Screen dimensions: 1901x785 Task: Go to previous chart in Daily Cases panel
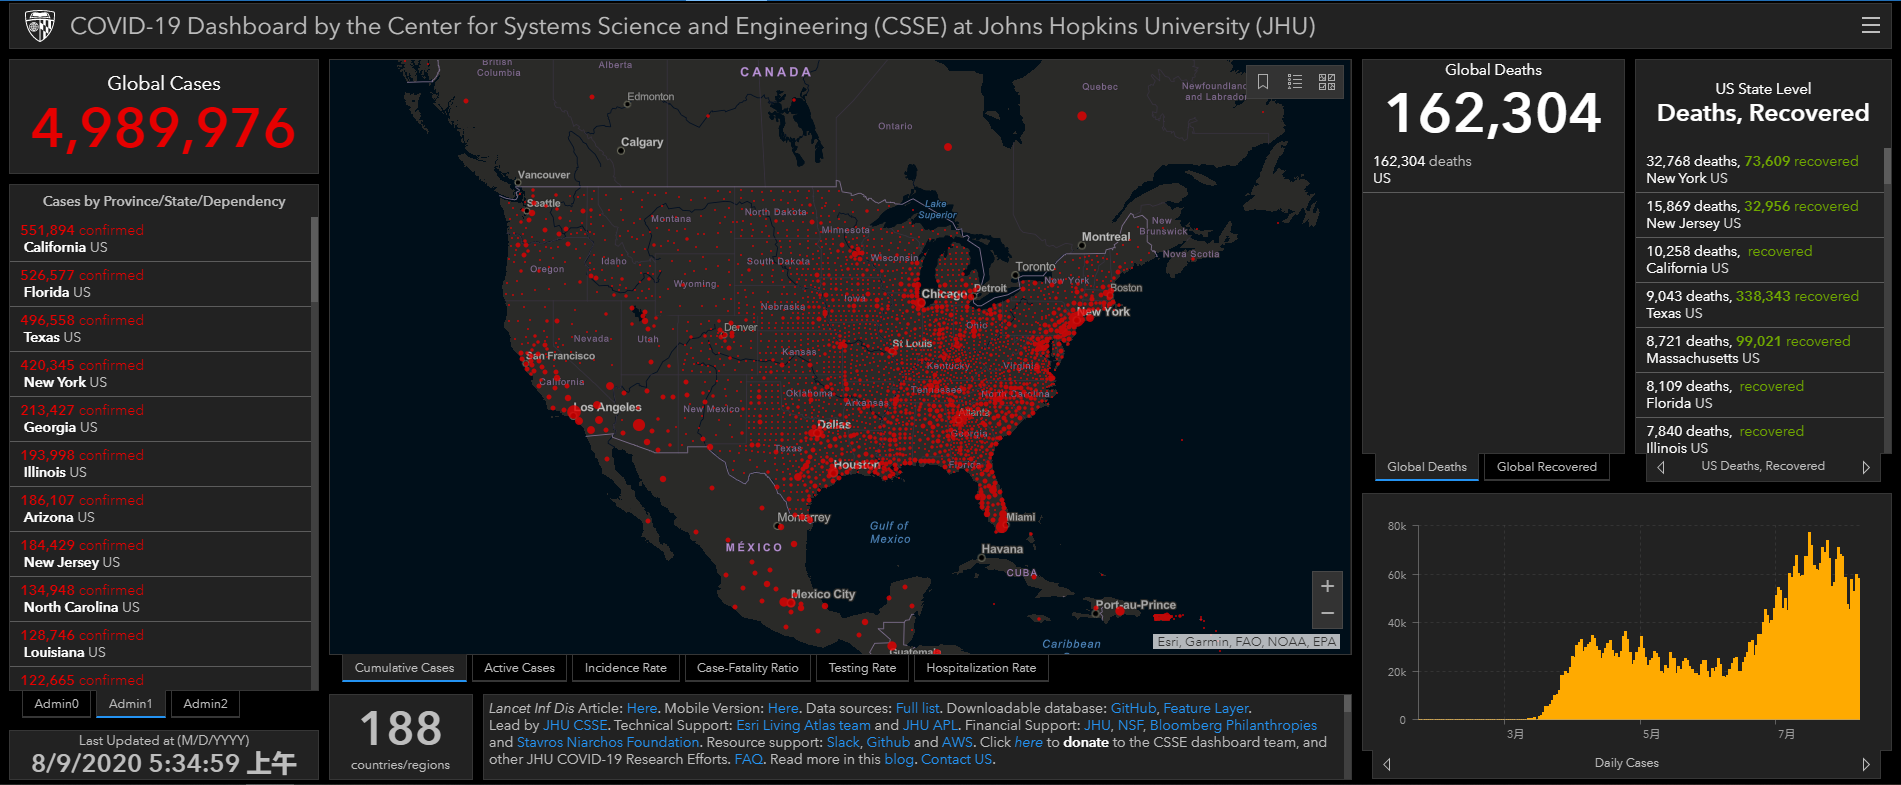1387,764
